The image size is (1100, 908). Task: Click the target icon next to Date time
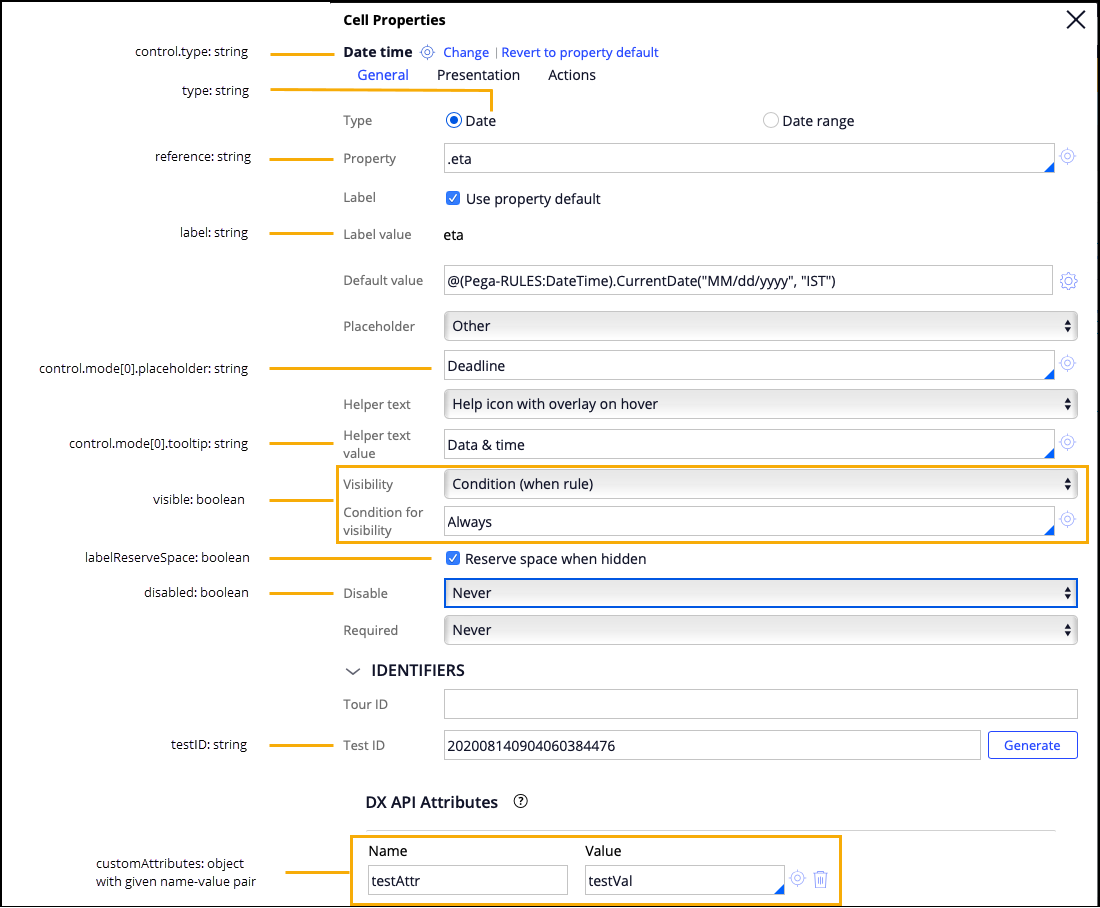[x=427, y=52]
